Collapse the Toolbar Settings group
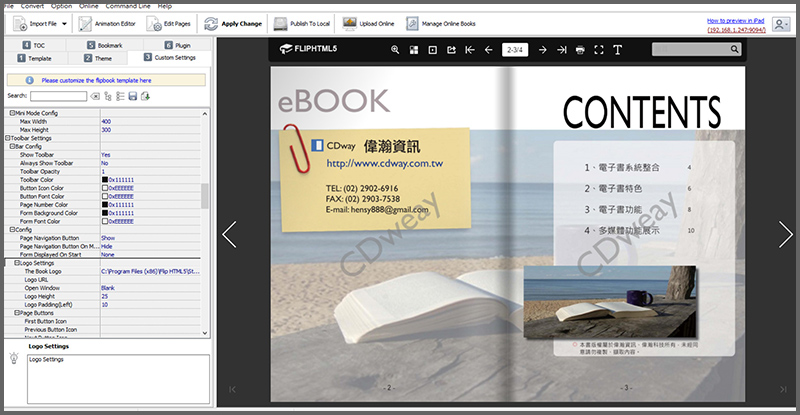The width and height of the screenshot is (800, 415). [8, 138]
